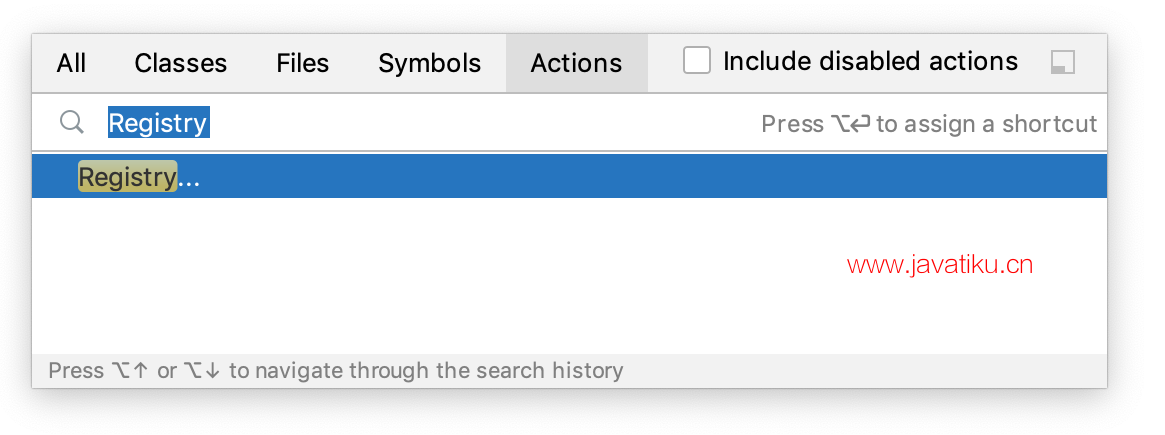The height and width of the screenshot is (435, 1165).
Task: Click the open in tool window icon
Action: [x=1063, y=62]
